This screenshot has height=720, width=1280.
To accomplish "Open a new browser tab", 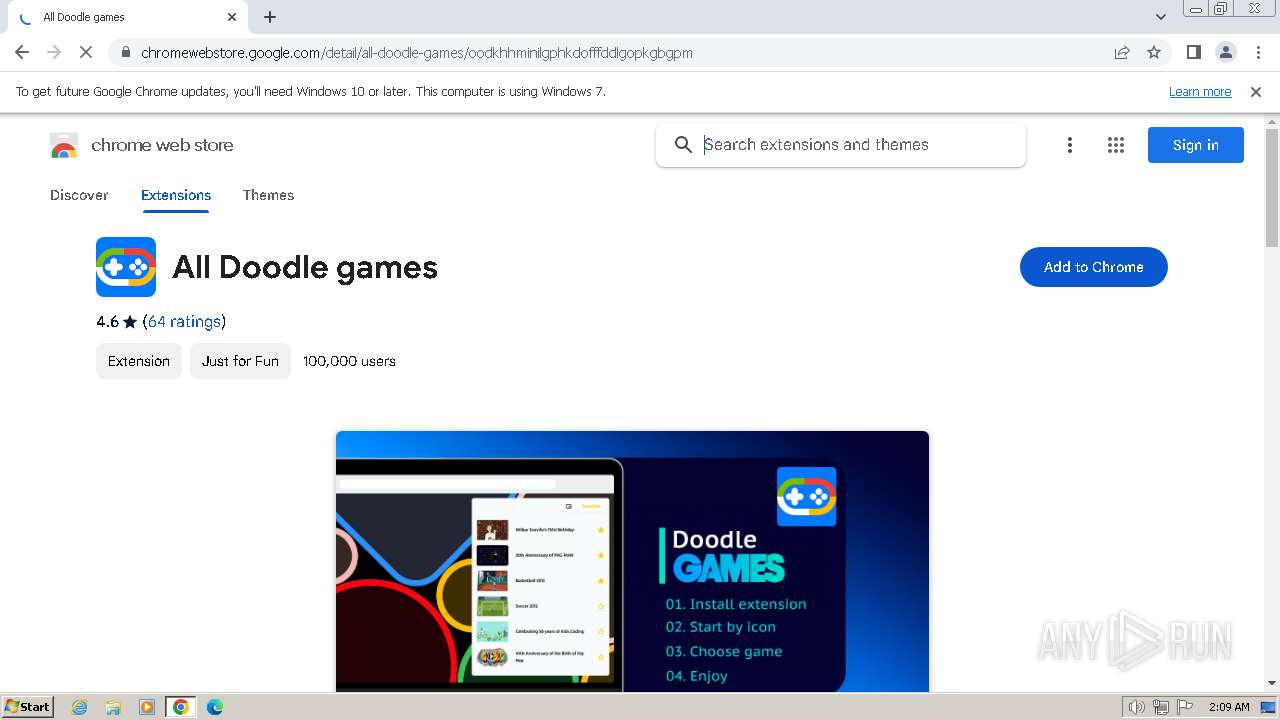I will coord(270,17).
